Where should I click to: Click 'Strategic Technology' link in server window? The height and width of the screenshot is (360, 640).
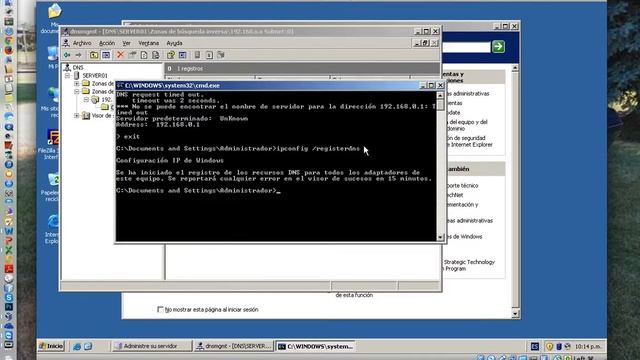point(469,262)
